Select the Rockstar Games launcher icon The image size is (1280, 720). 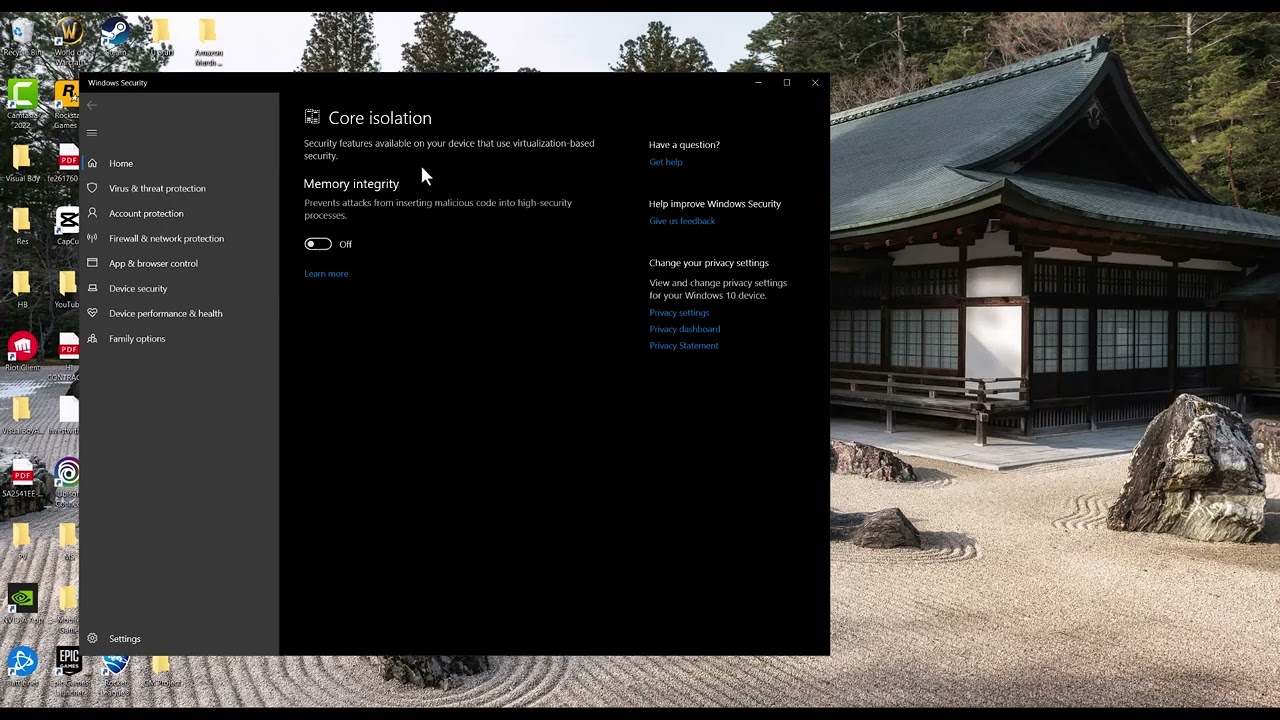67,105
